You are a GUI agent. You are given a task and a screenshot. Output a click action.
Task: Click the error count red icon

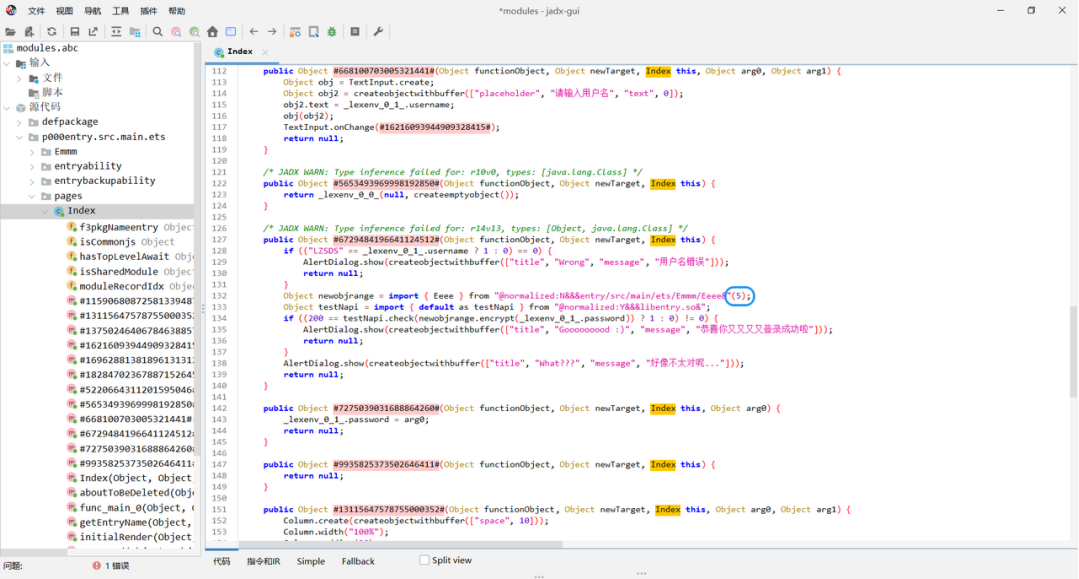96,565
